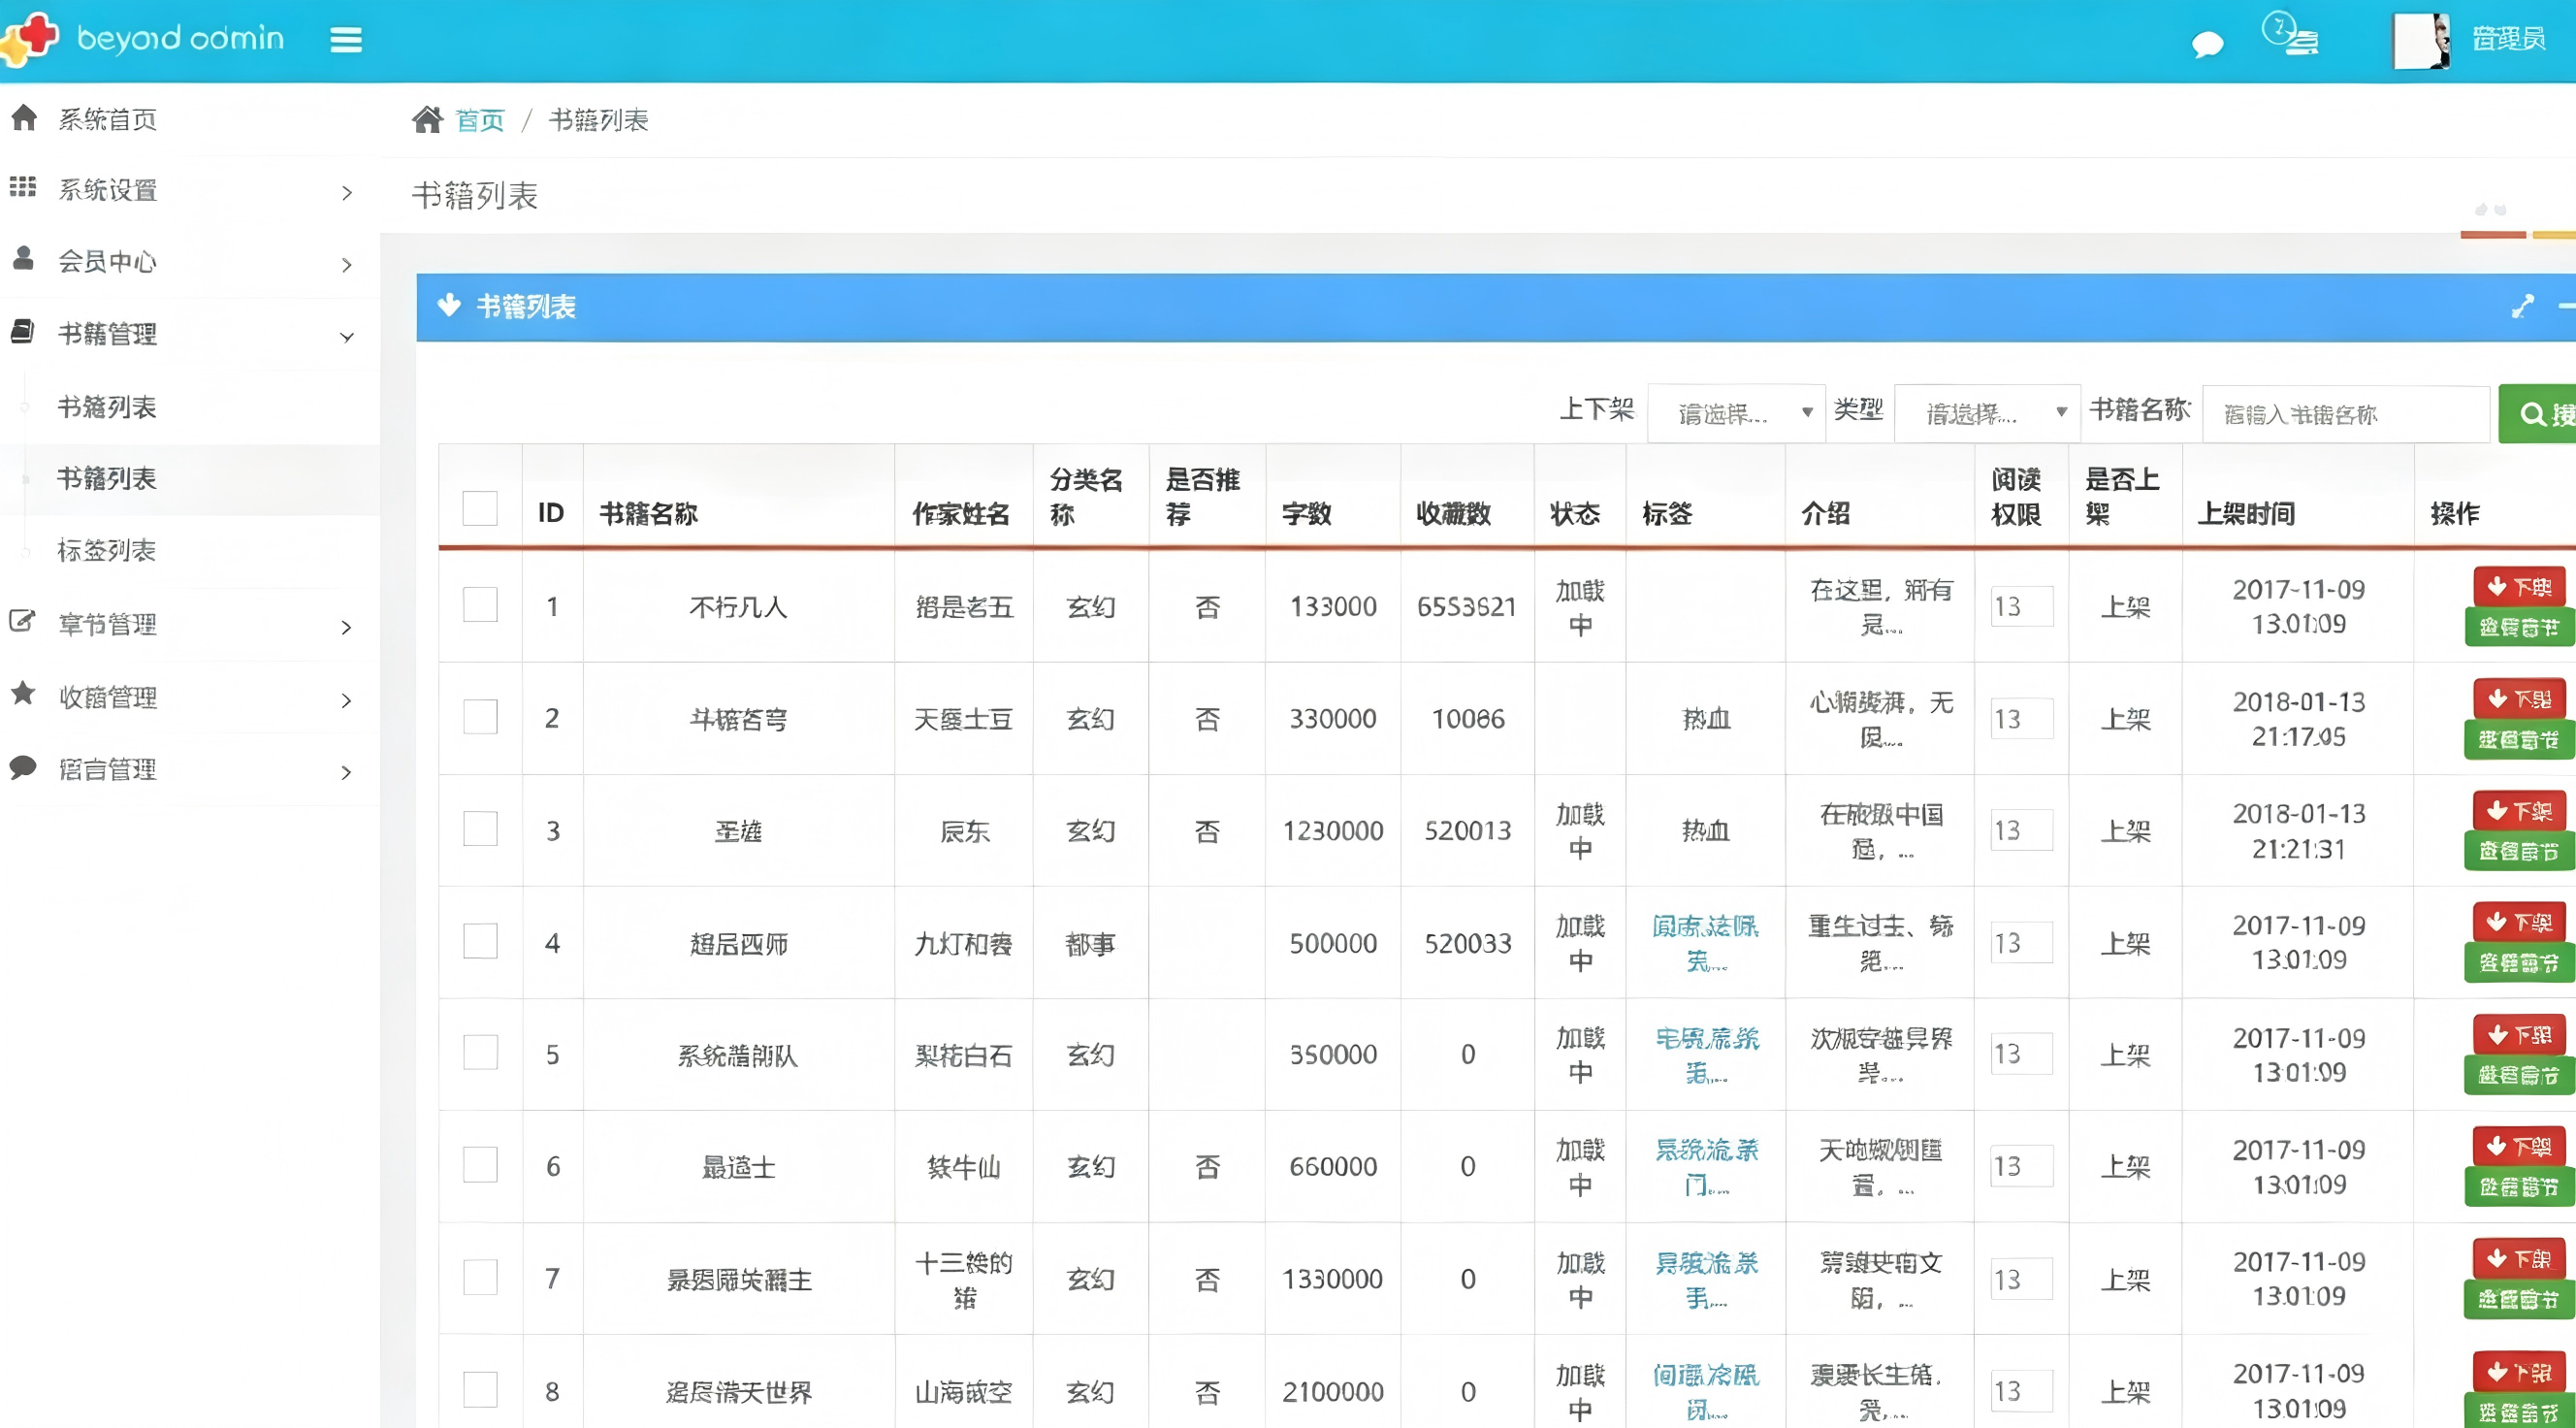Open the 上下架 dropdown selector
Image resolution: width=2576 pixels, height=1428 pixels.
click(1736, 413)
